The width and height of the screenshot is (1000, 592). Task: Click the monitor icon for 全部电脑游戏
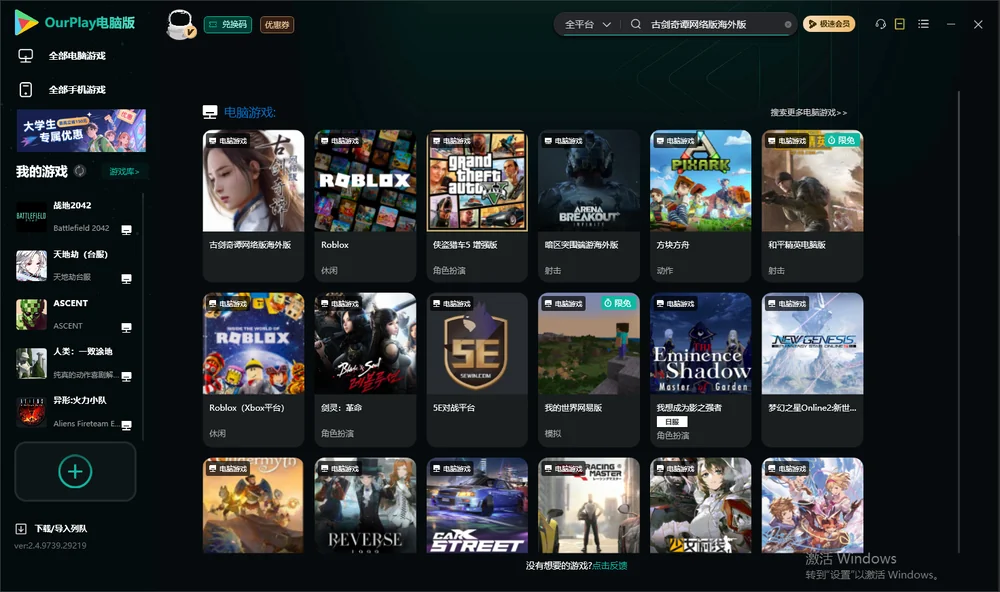[26, 56]
